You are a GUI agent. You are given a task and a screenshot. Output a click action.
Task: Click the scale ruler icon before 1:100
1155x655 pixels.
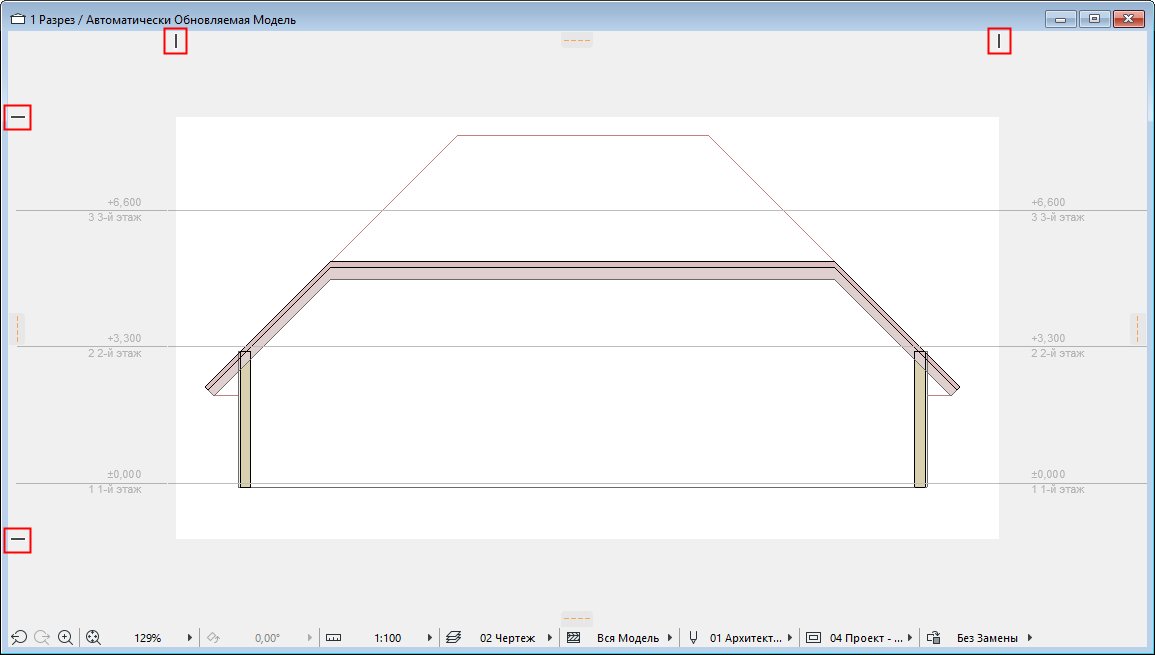[x=334, y=637]
